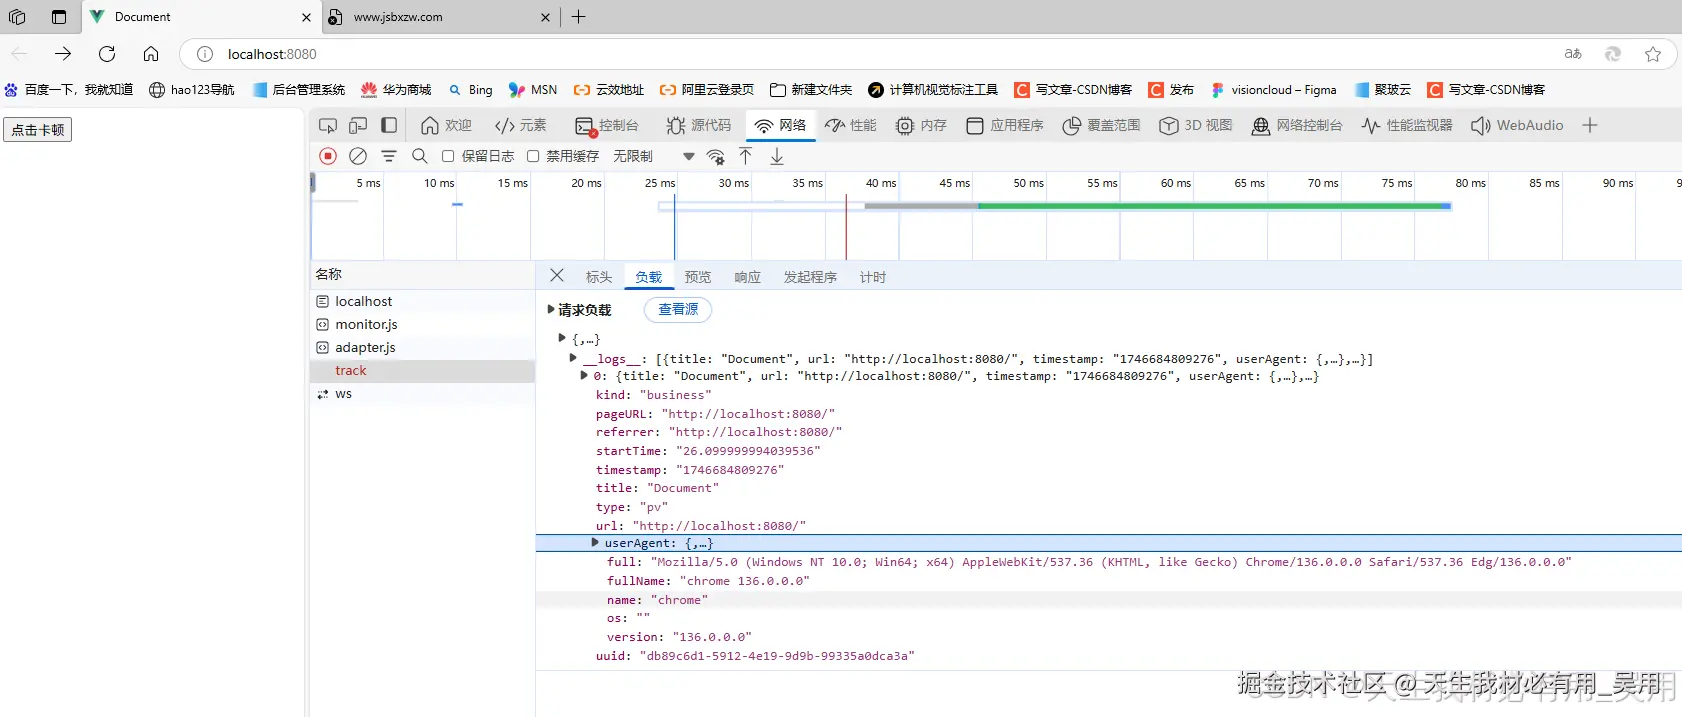The height and width of the screenshot is (717, 1682).
Task: Click the 点击卡顿 page button
Action: pyautogui.click(x=38, y=130)
